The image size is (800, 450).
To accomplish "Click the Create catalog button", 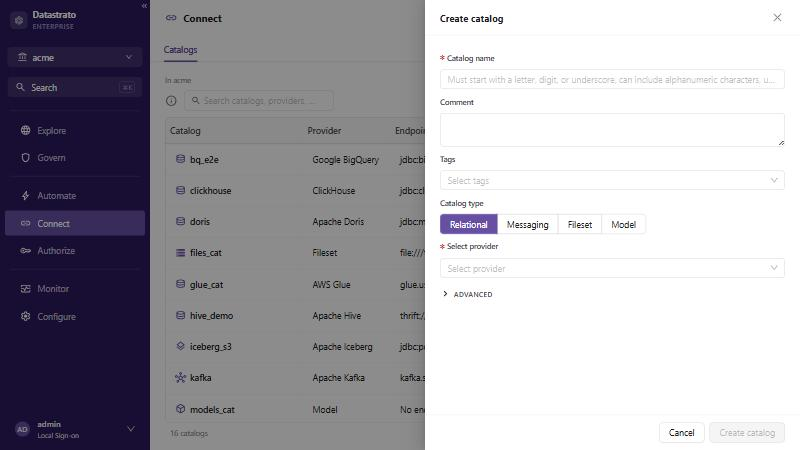I will tap(747, 433).
